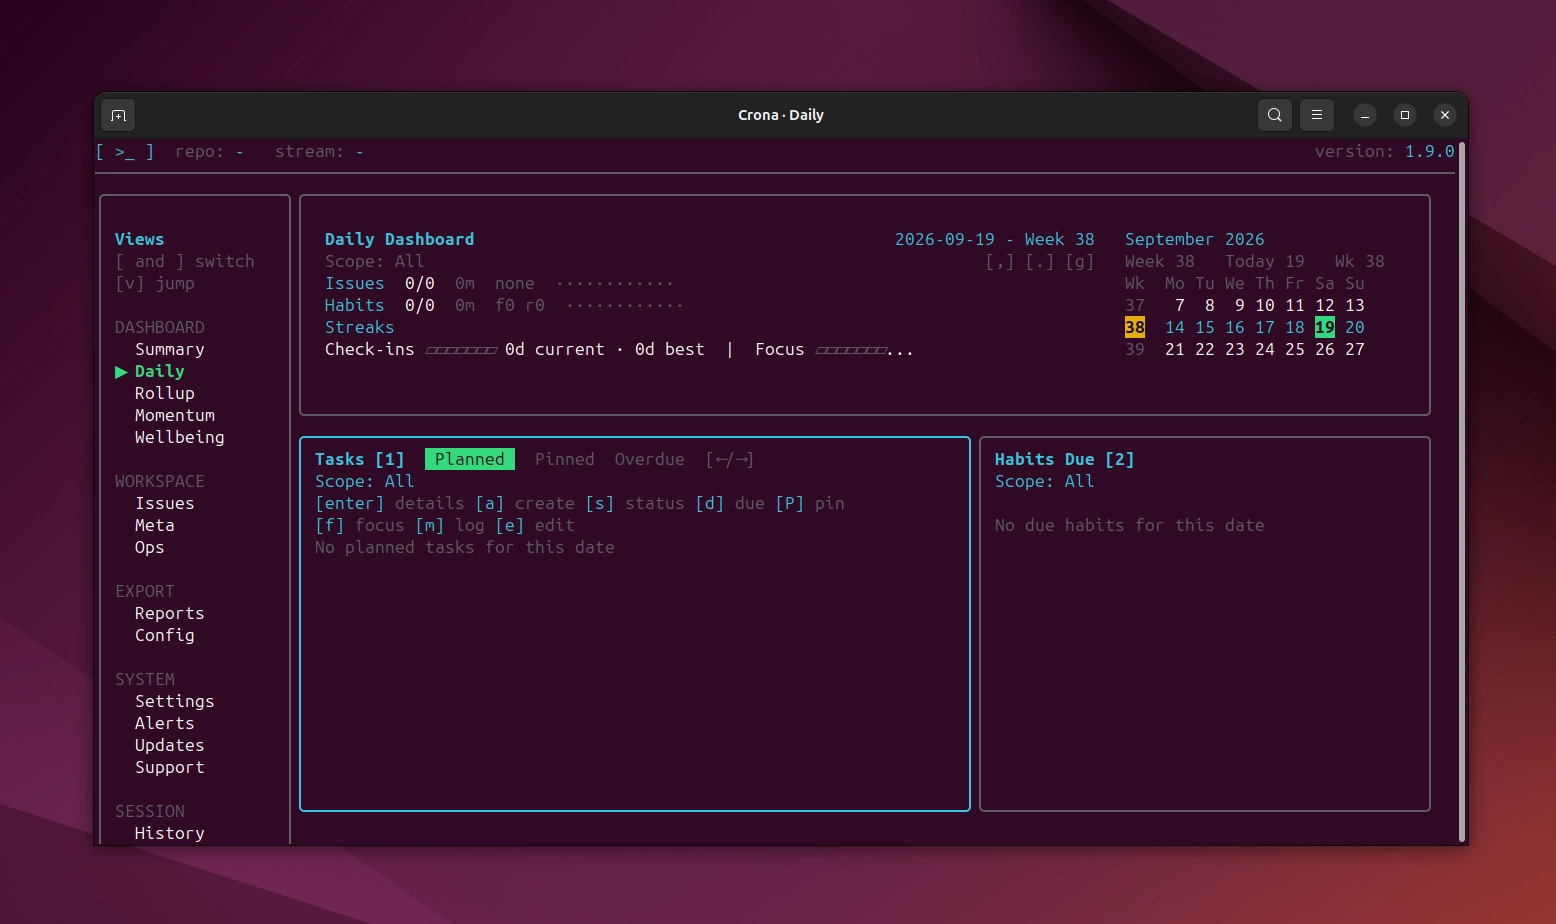Open new terminal tab icon
1556x924 pixels.
pos(118,115)
